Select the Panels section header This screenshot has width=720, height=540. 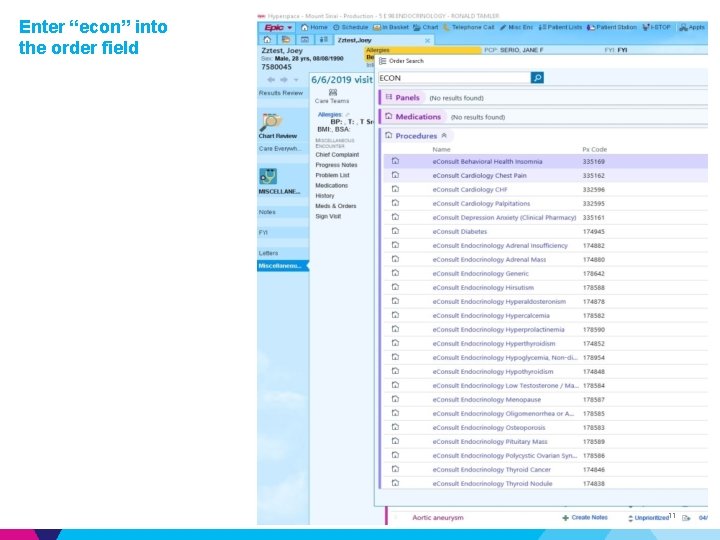[x=403, y=97]
